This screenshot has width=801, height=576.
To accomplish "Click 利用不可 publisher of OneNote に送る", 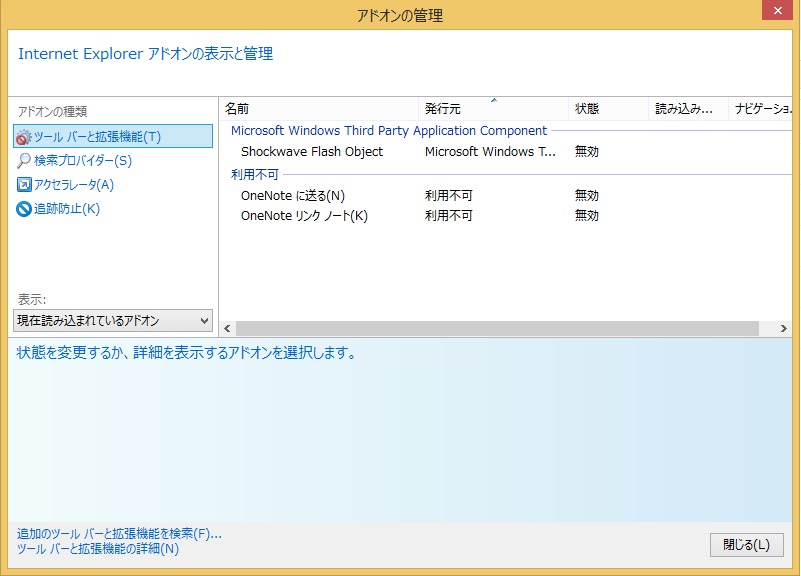I will pyautogui.click(x=449, y=196).
